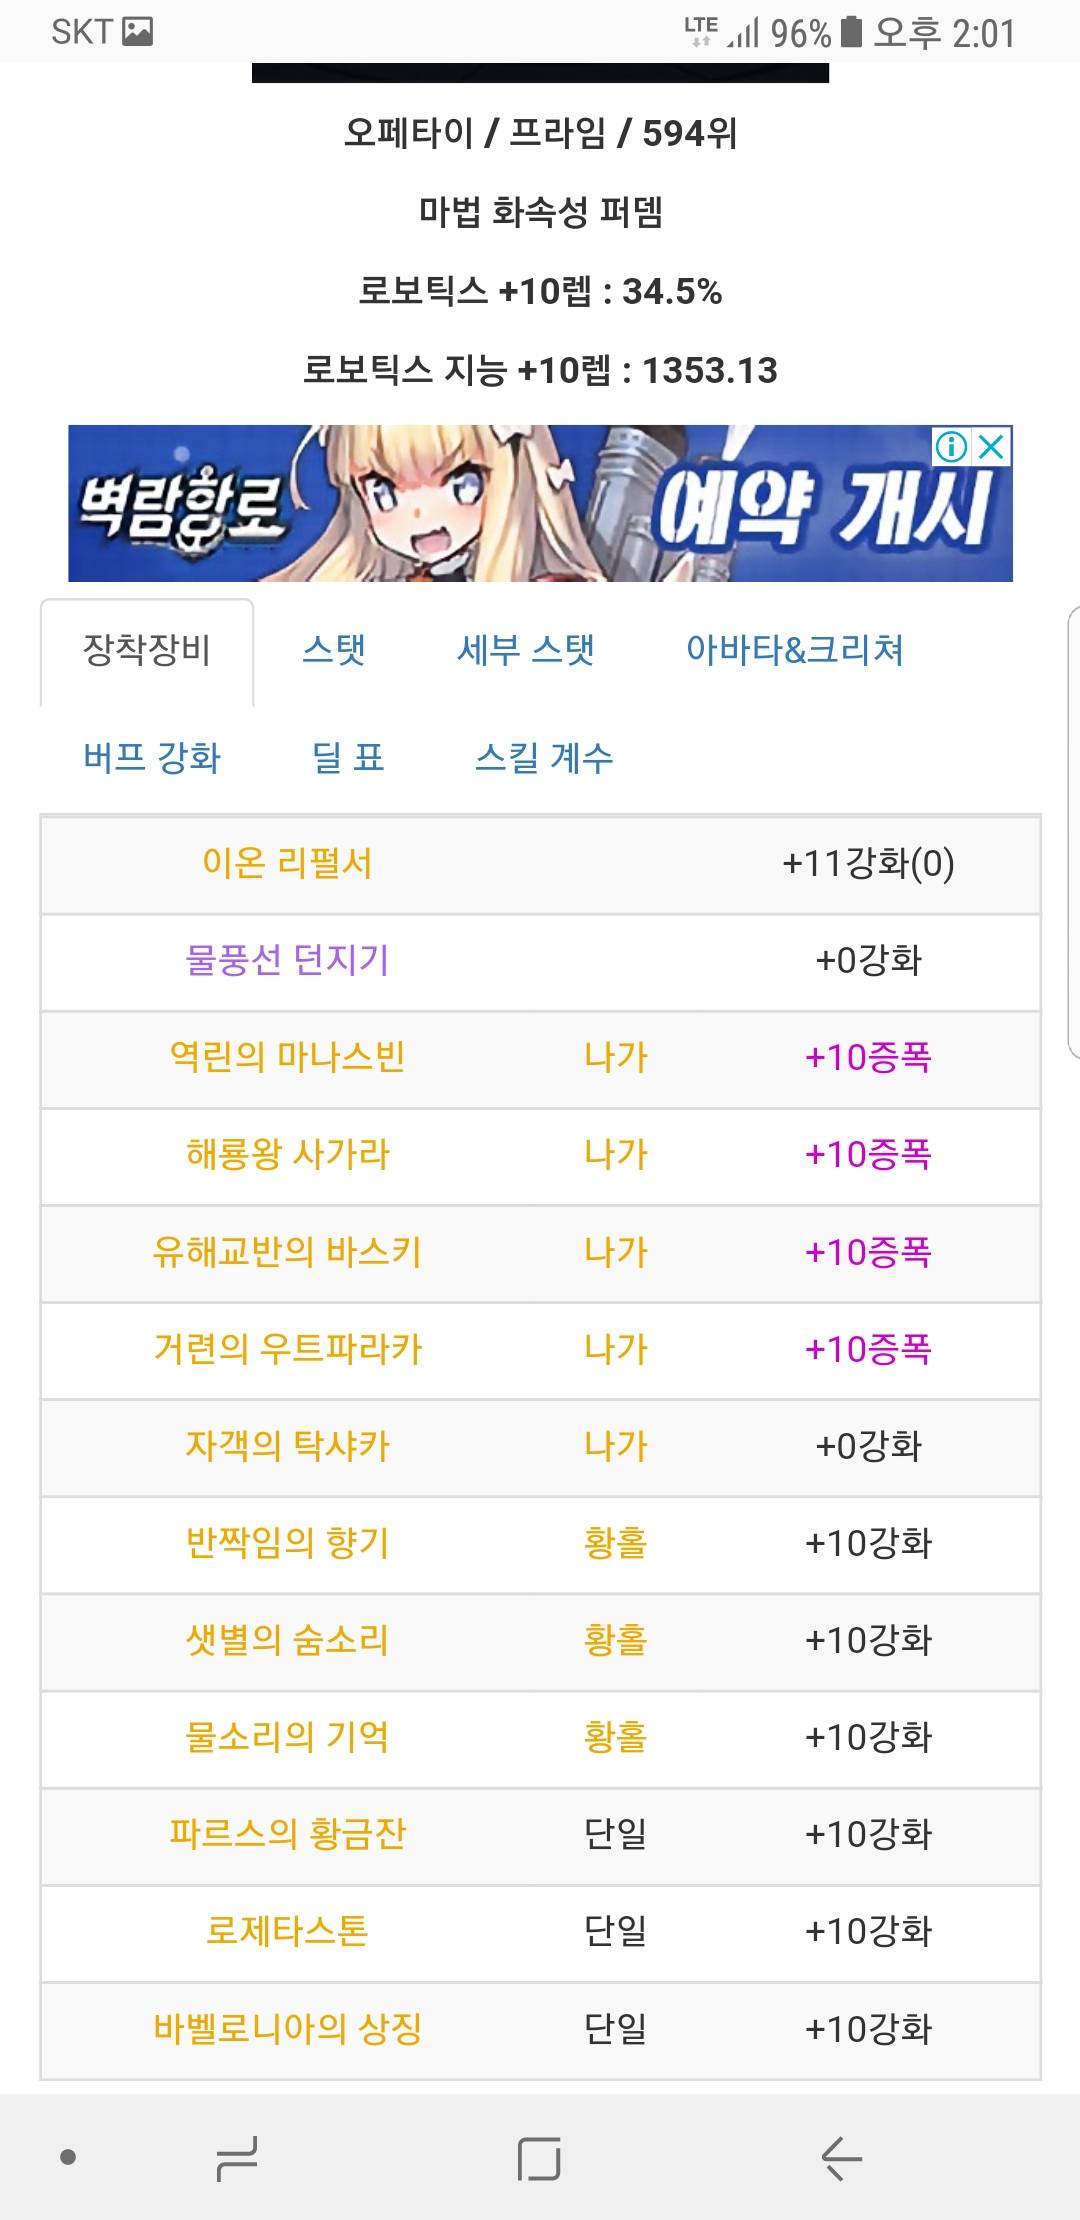Open the 바벨로니아의 상징 item link
Screen dimensions: 1080x2220
287,2029
